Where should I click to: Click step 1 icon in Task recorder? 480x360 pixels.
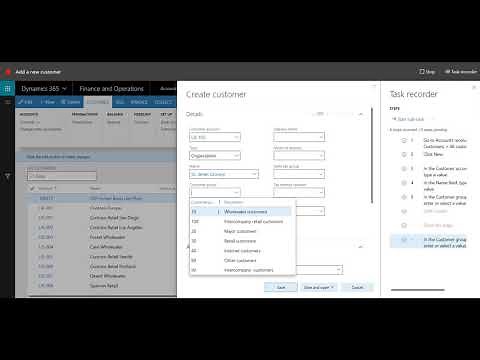point(404,140)
